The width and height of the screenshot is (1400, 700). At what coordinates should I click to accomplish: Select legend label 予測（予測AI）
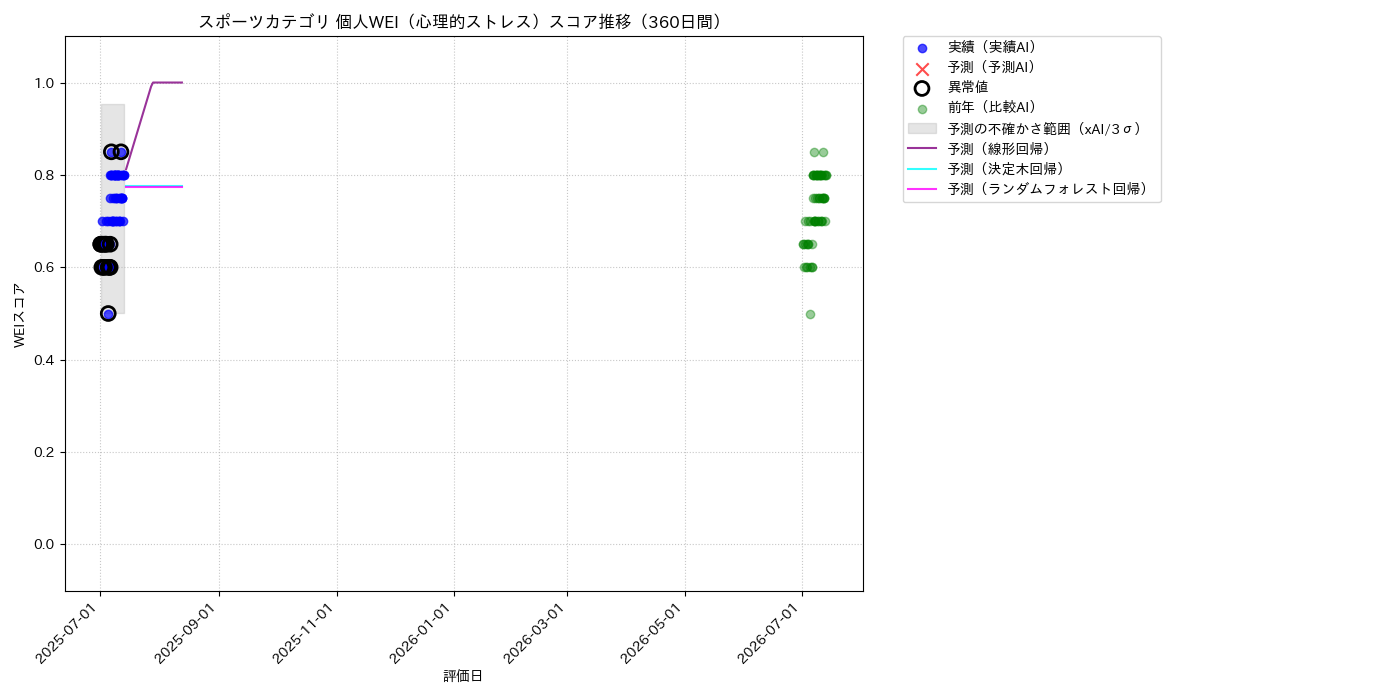992,67
